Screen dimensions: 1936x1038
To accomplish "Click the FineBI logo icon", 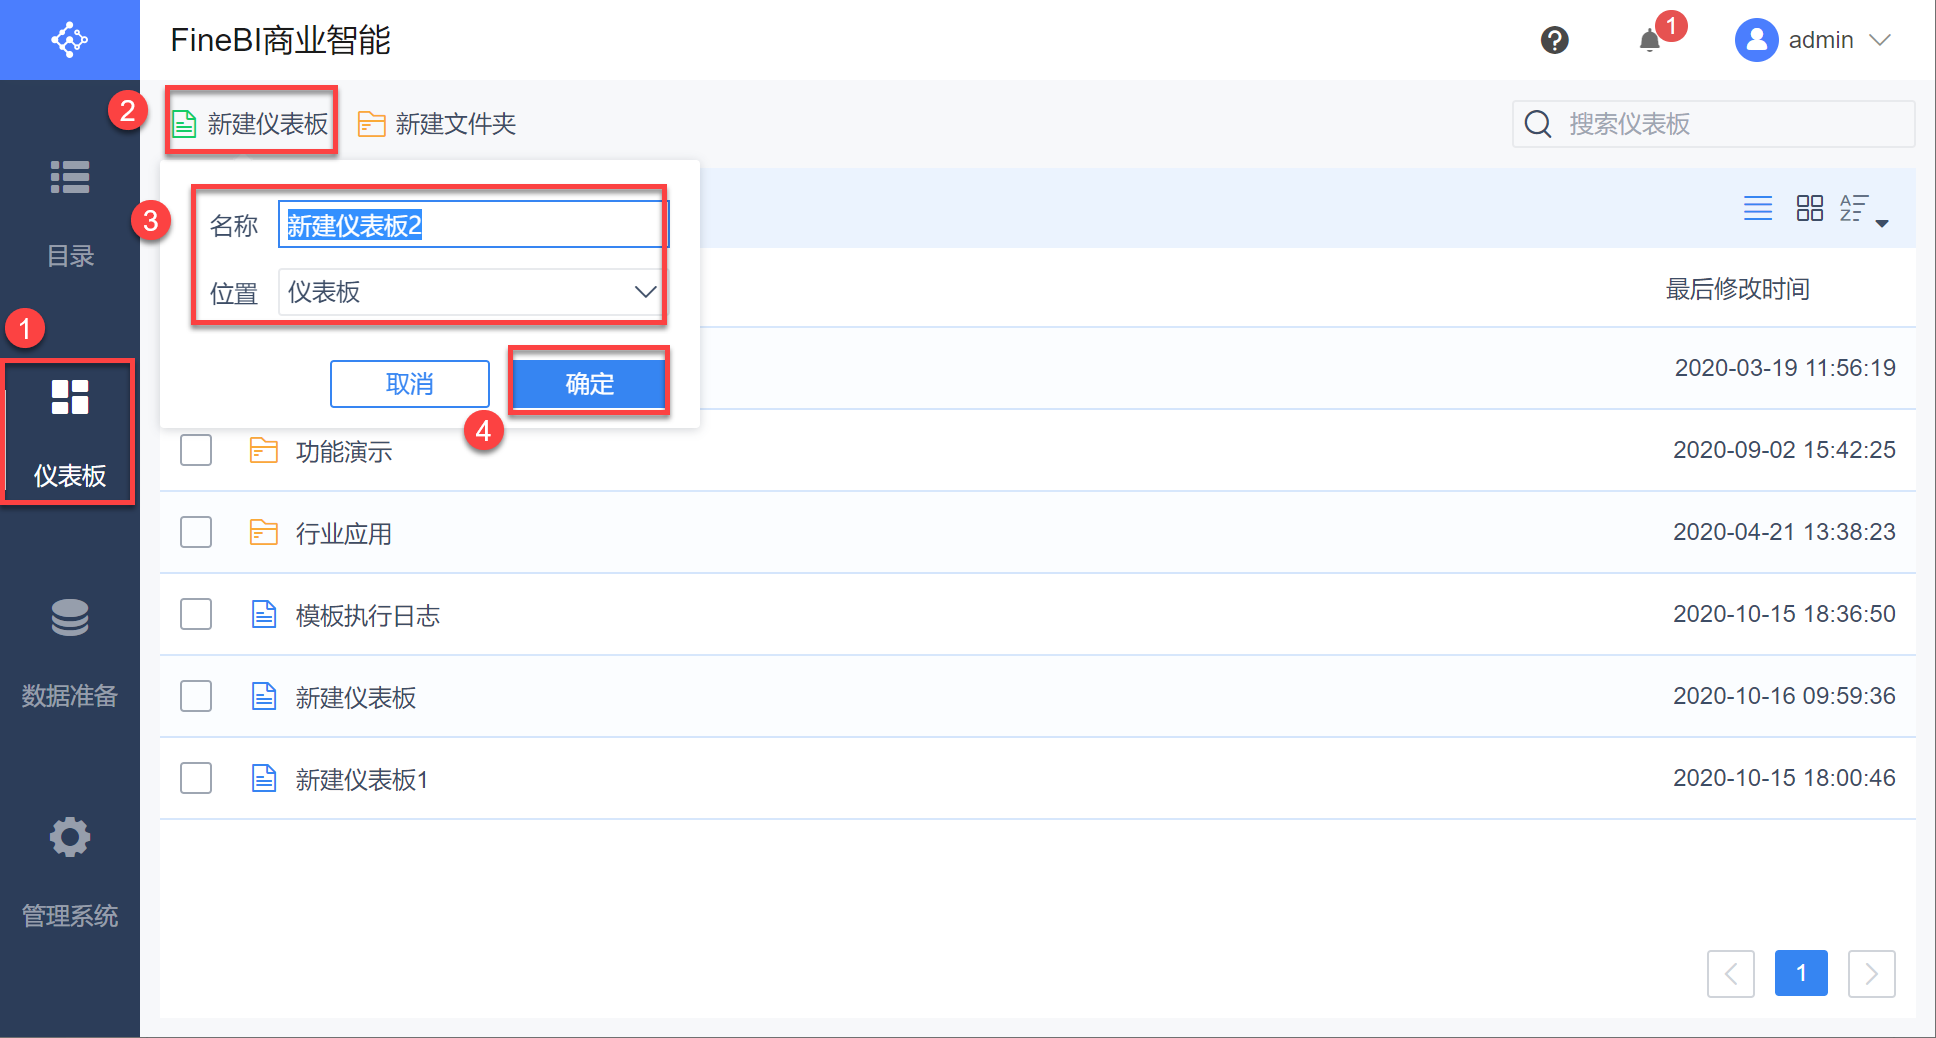I will (x=70, y=40).
